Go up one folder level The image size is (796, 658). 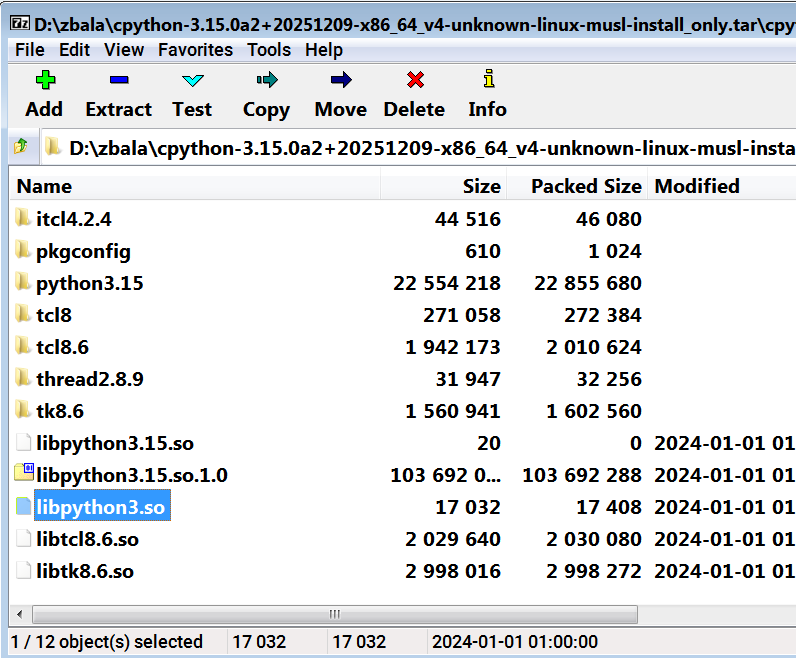click(x=21, y=148)
